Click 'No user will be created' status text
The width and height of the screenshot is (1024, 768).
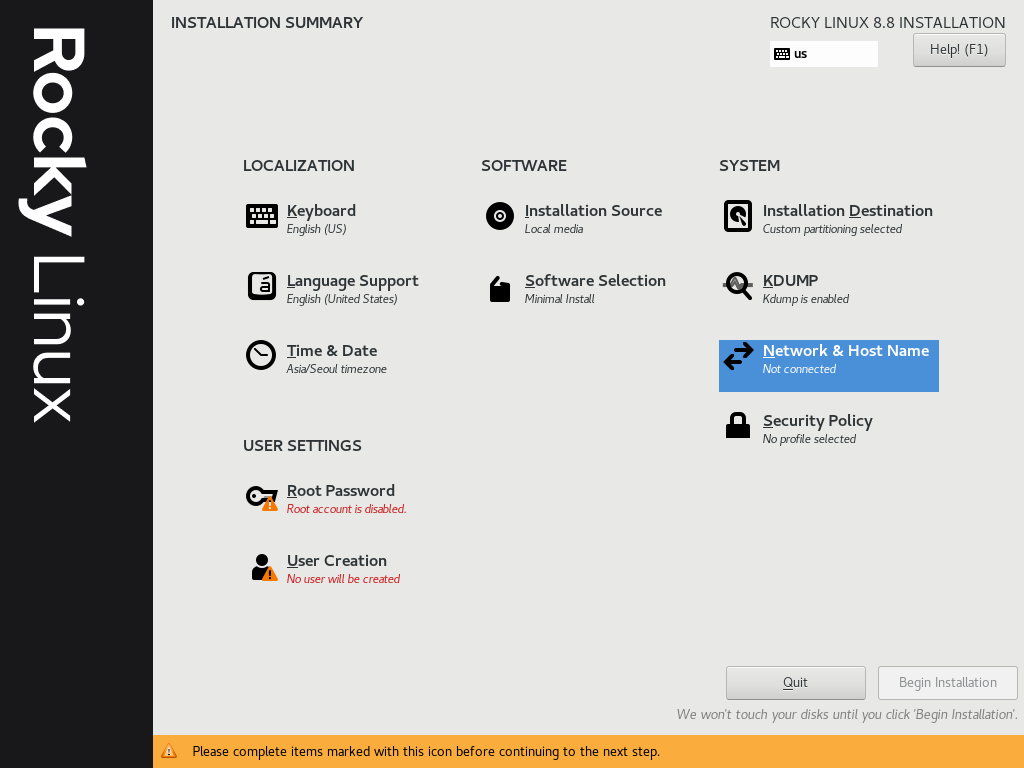343,579
